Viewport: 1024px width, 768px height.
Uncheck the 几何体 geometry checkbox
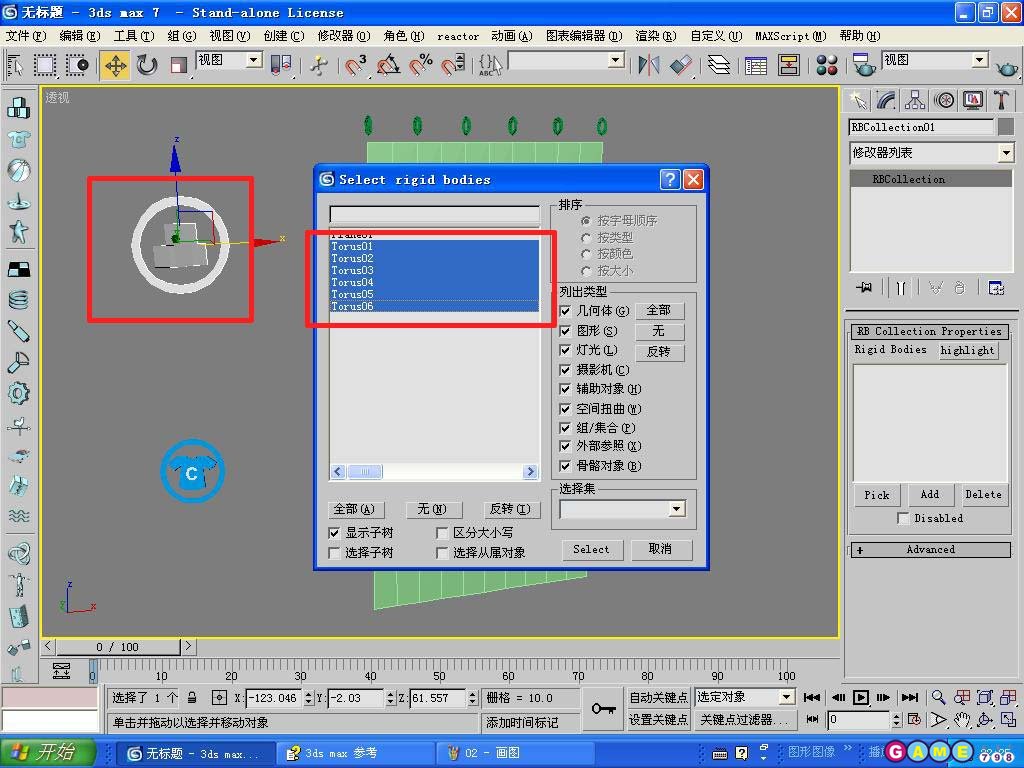[566, 311]
